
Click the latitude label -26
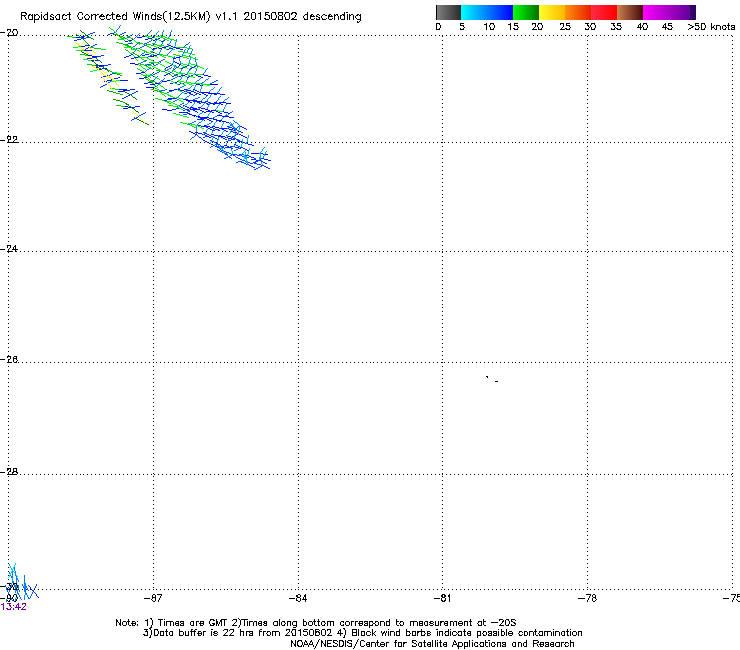[x=9, y=359]
